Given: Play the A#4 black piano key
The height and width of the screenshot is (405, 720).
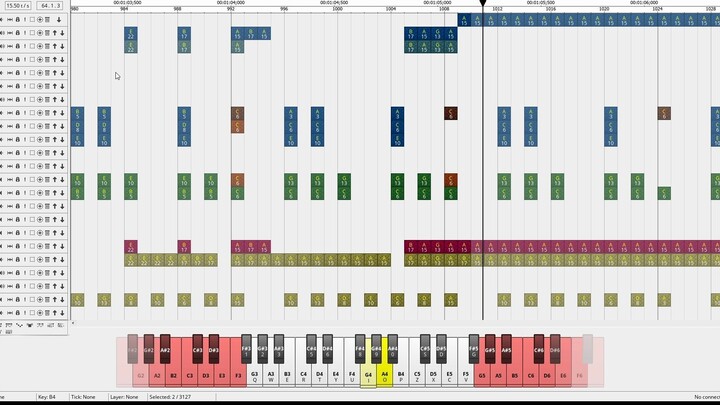Looking at the screenshot, I should [393, 349].
